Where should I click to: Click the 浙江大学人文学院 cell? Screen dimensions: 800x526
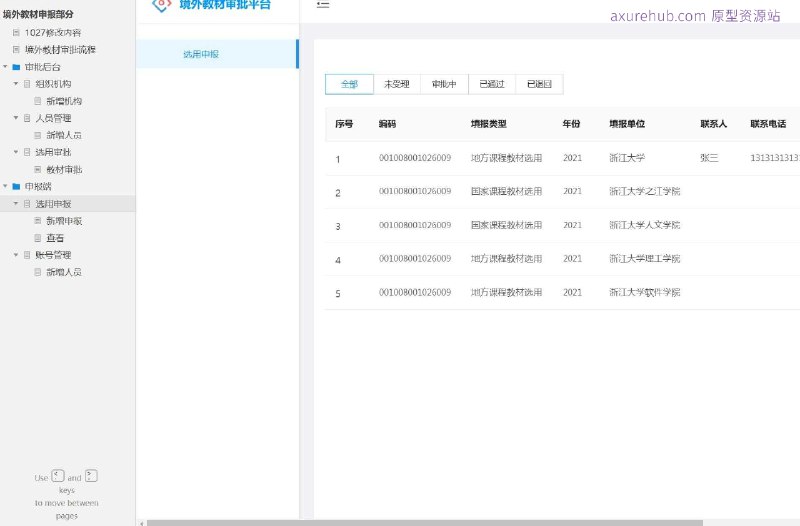point(644,225)
